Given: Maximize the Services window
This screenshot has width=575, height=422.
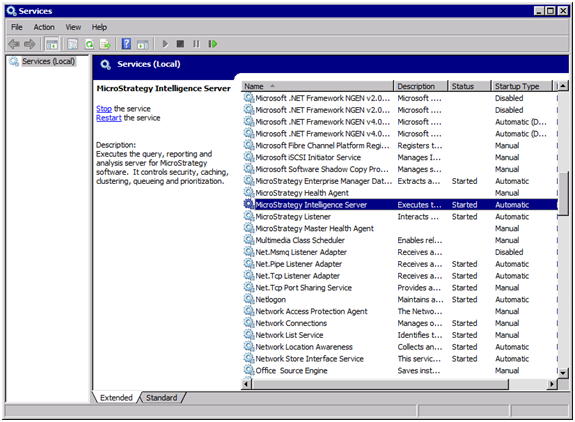Looking at the screenshot, I should click(550, 11).
